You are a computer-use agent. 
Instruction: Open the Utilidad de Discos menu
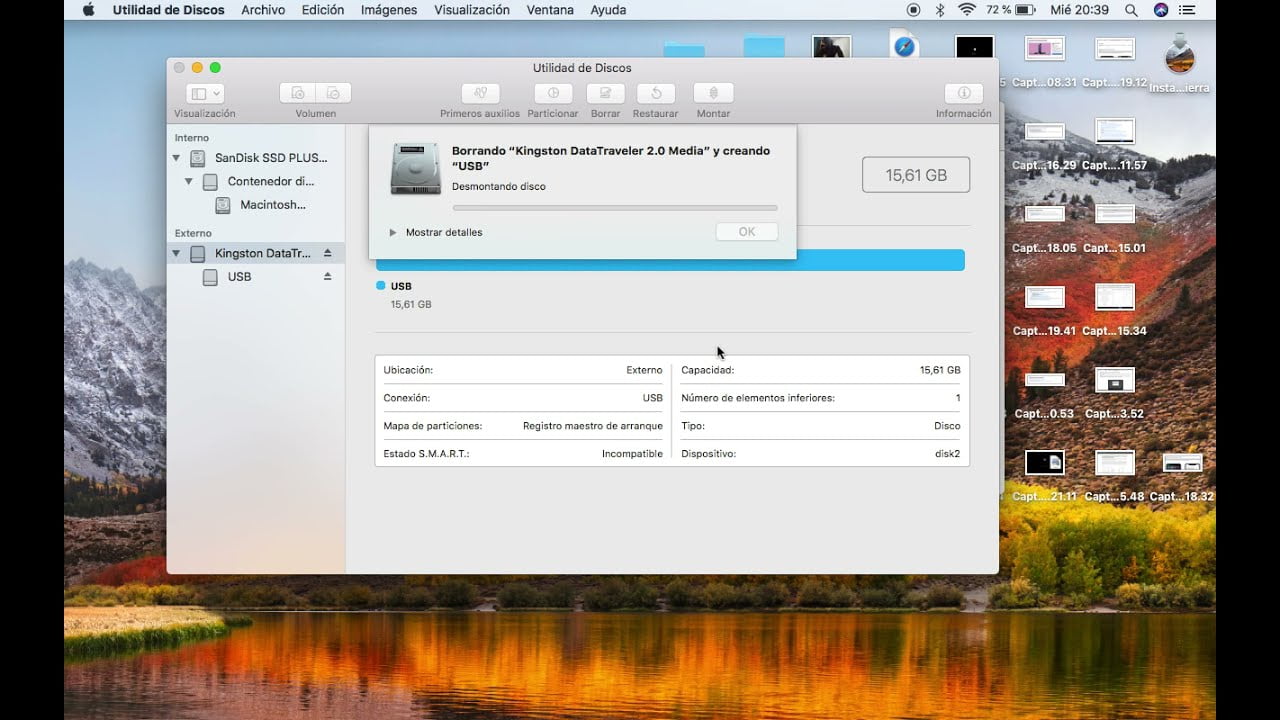(x=169, y=10)
